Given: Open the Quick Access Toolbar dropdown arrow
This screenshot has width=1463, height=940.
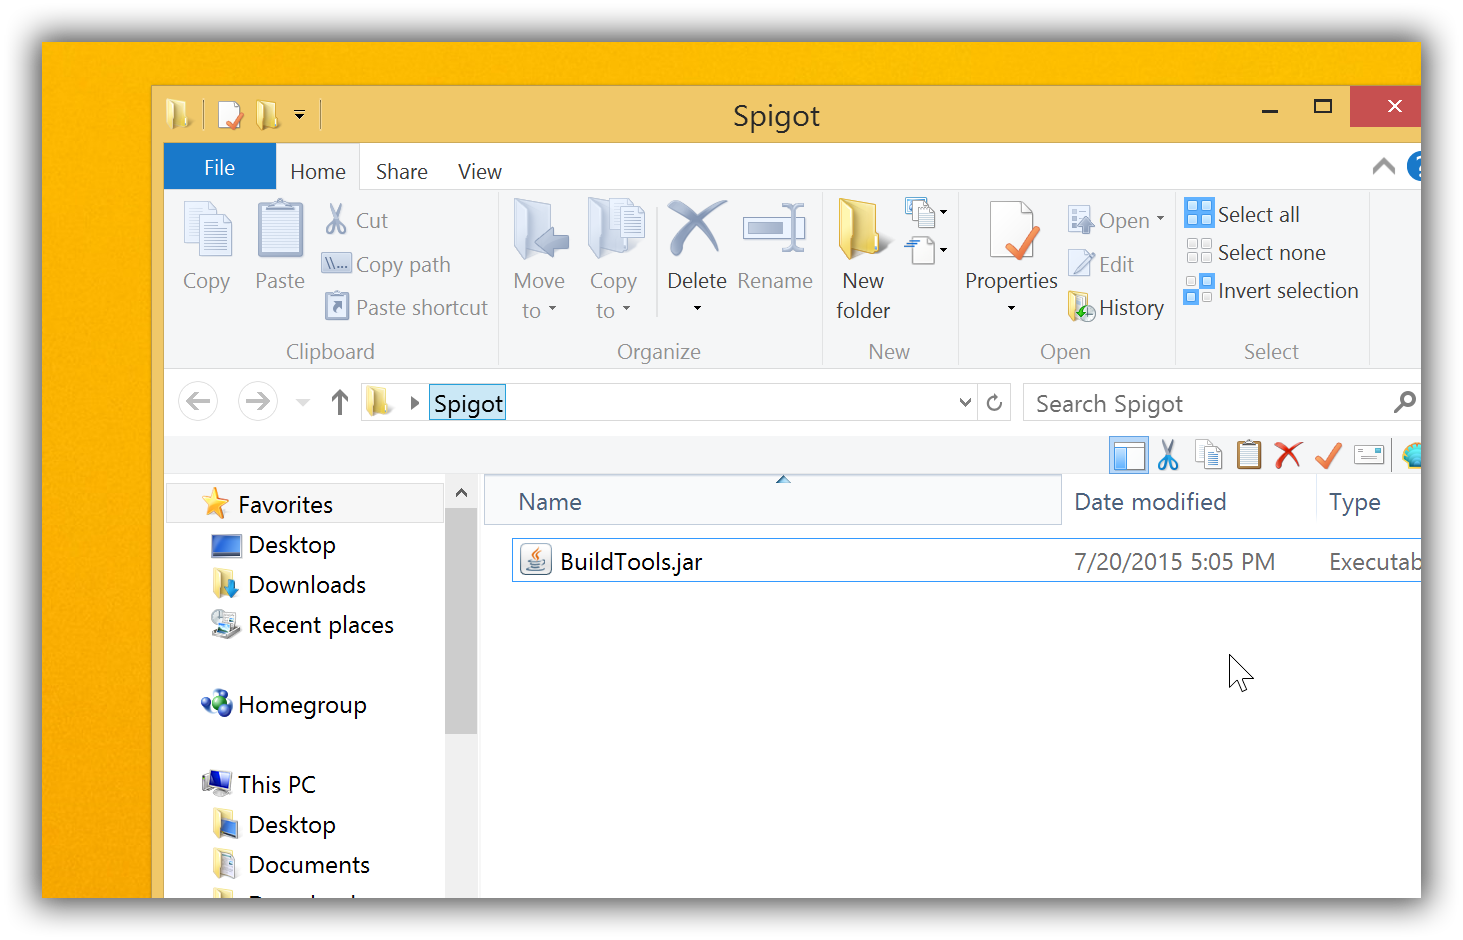Looking at the screenshot, I should click(x=299, y=114).
